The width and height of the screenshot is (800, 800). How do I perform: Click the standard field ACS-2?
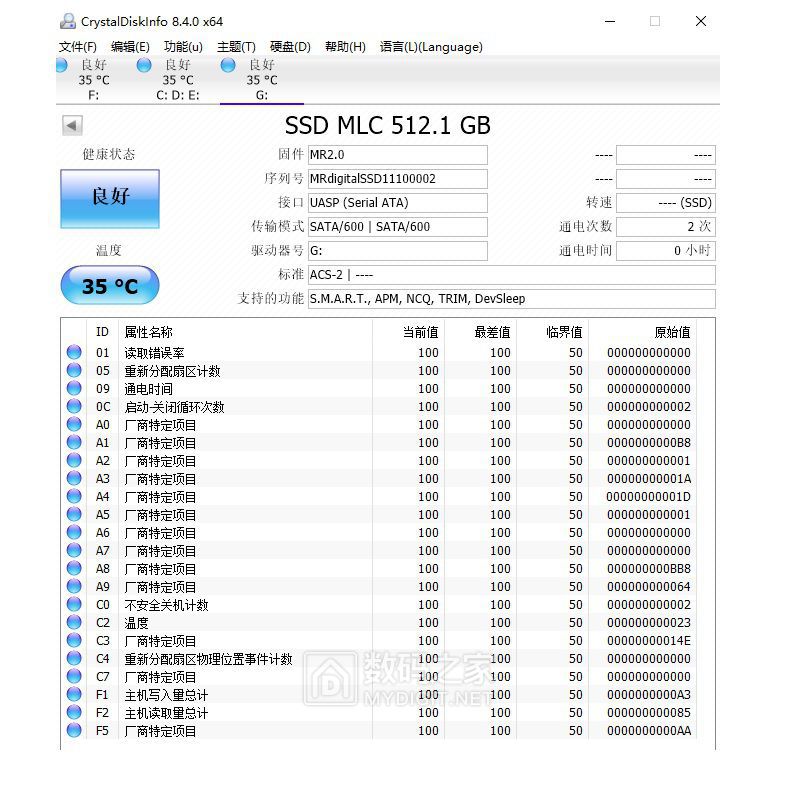tap(512, 275)
